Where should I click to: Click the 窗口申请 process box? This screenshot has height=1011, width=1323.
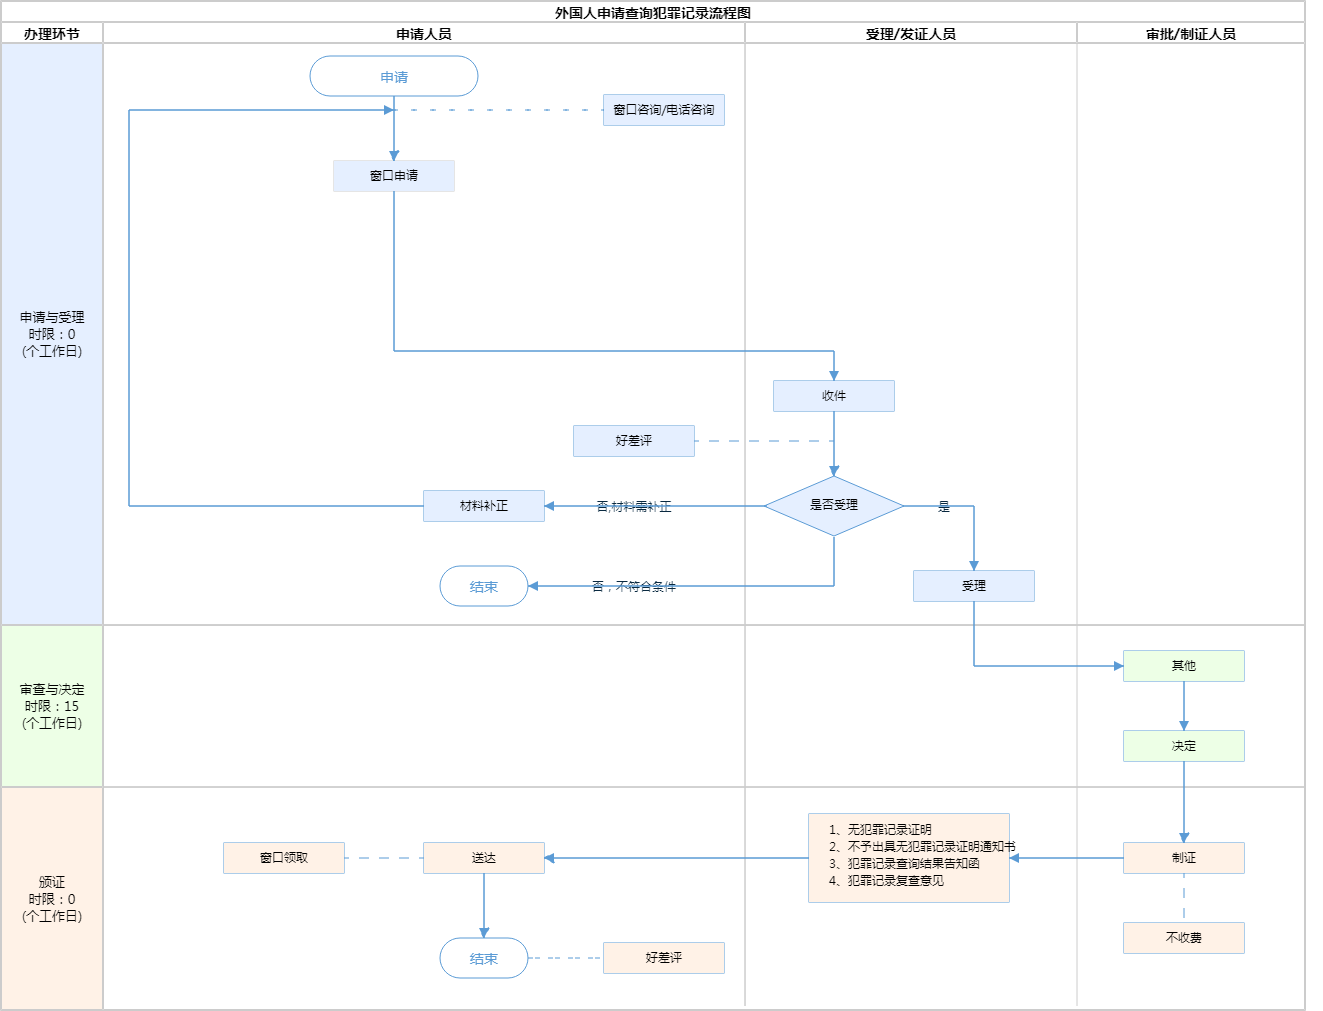(394, 176)
